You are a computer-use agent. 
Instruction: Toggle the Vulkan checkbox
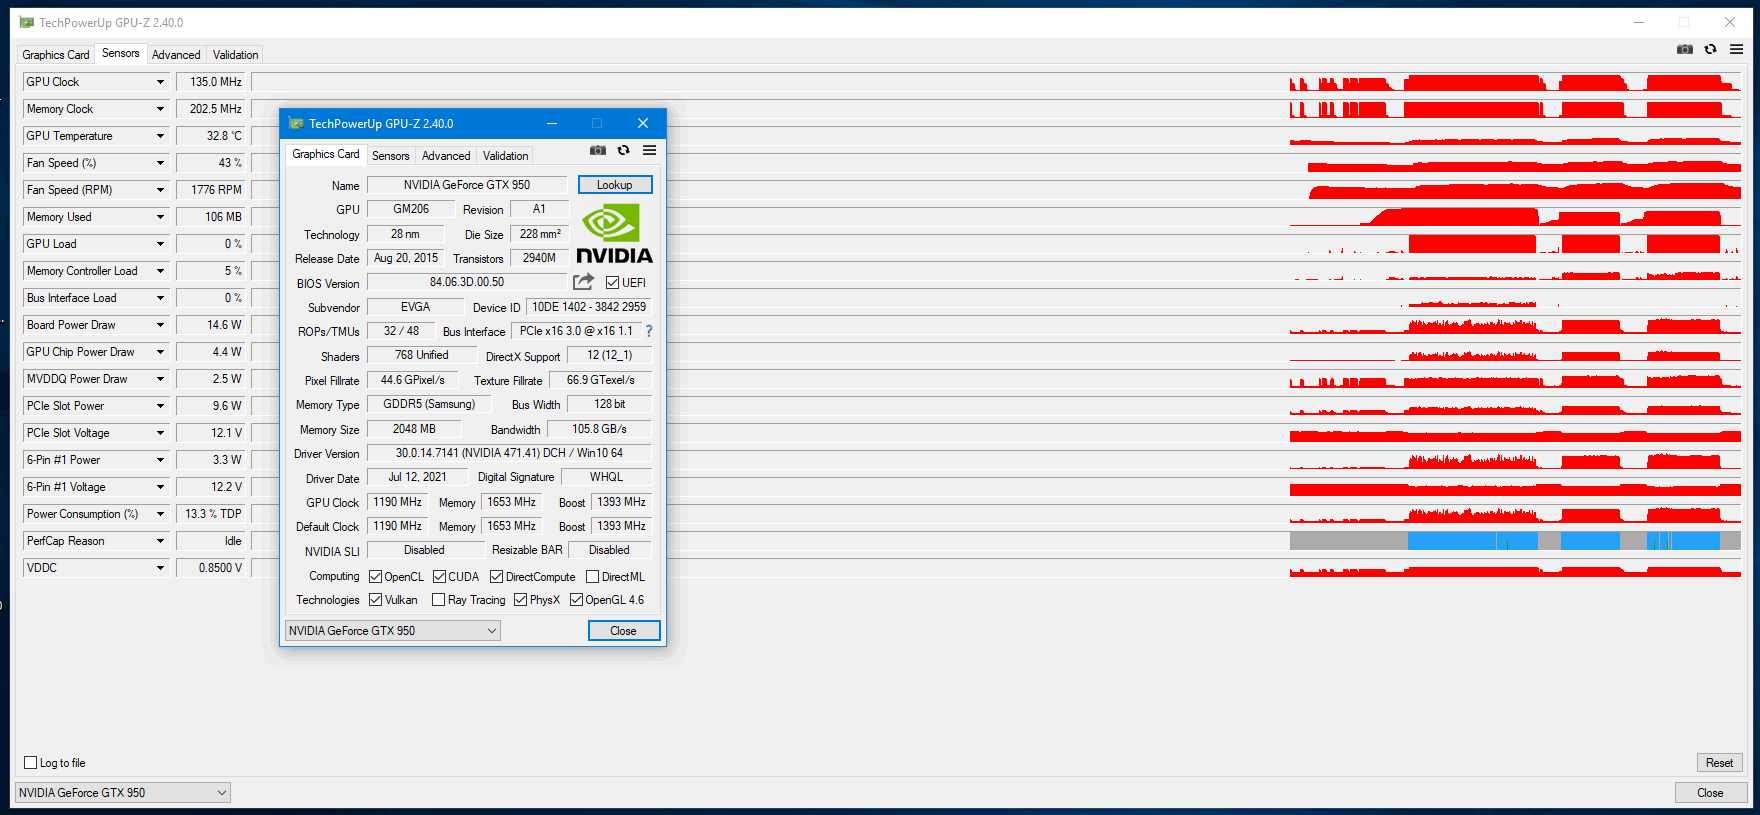(376, 600)
